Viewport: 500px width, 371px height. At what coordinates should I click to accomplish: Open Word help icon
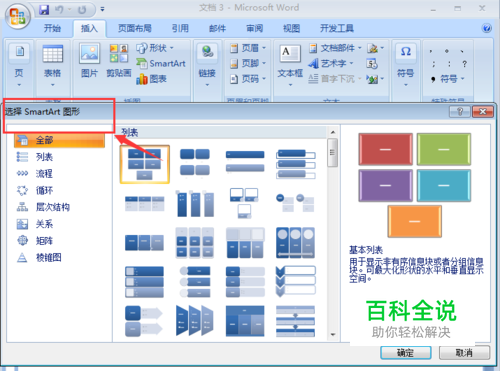coord(486,28)
